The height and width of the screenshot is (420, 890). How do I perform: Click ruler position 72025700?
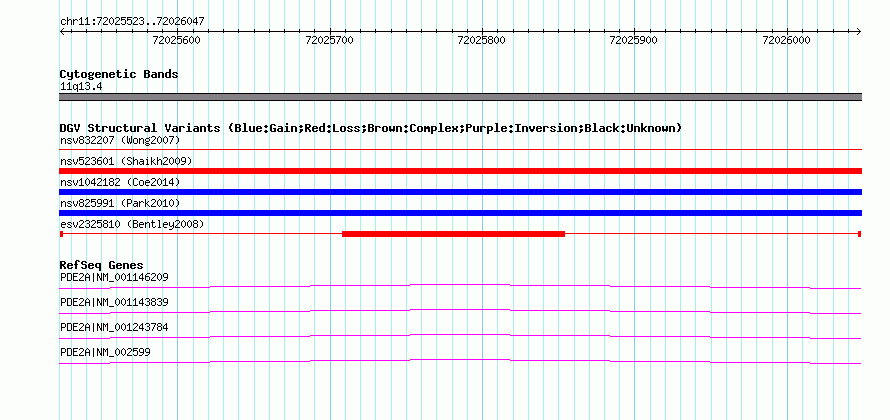click(329, 40)
